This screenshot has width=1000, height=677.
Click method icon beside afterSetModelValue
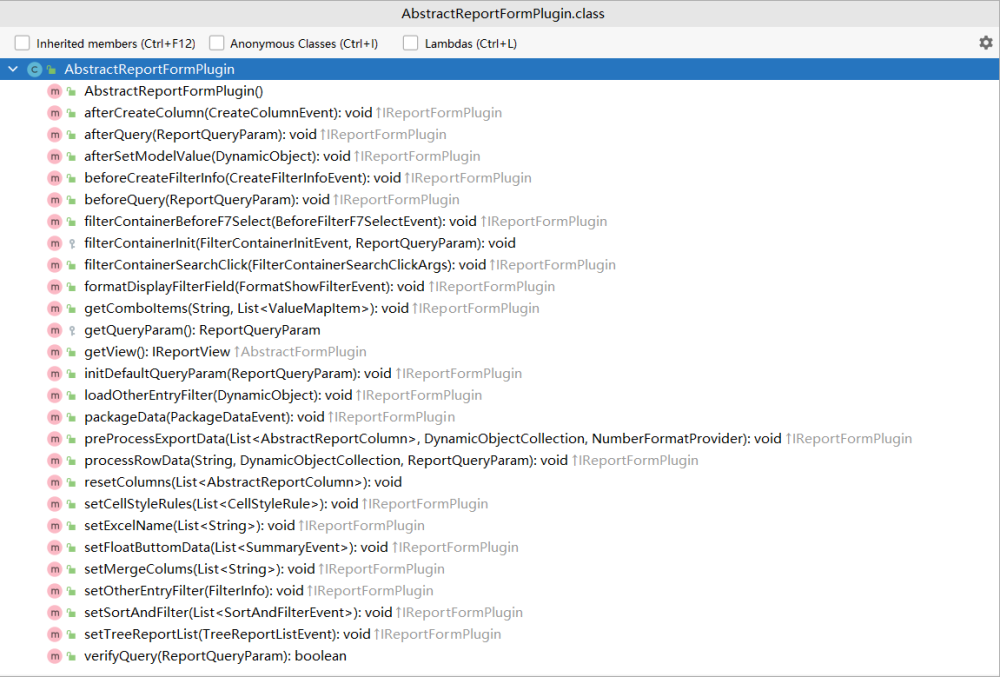[55, 156]
